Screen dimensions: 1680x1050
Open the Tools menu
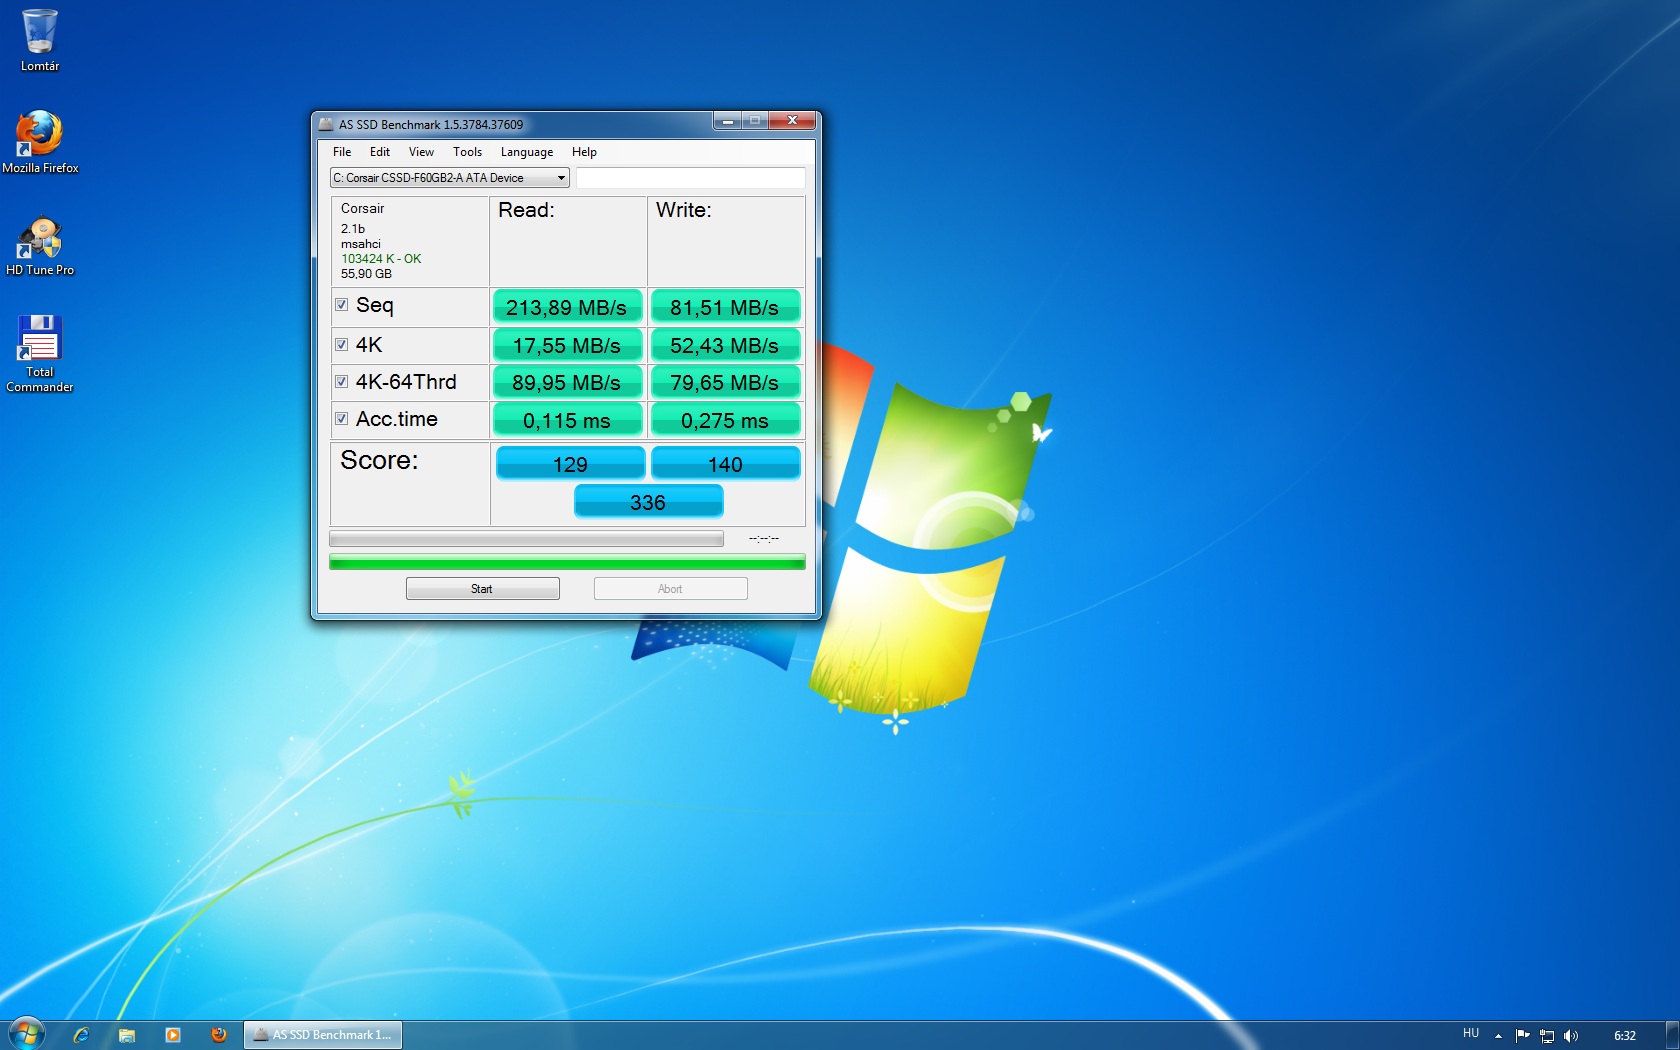click(x=467, y=152)
